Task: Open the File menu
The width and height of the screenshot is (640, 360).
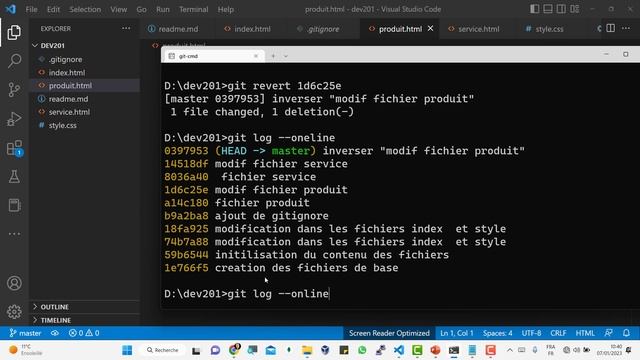Action: tap(31, 9)
